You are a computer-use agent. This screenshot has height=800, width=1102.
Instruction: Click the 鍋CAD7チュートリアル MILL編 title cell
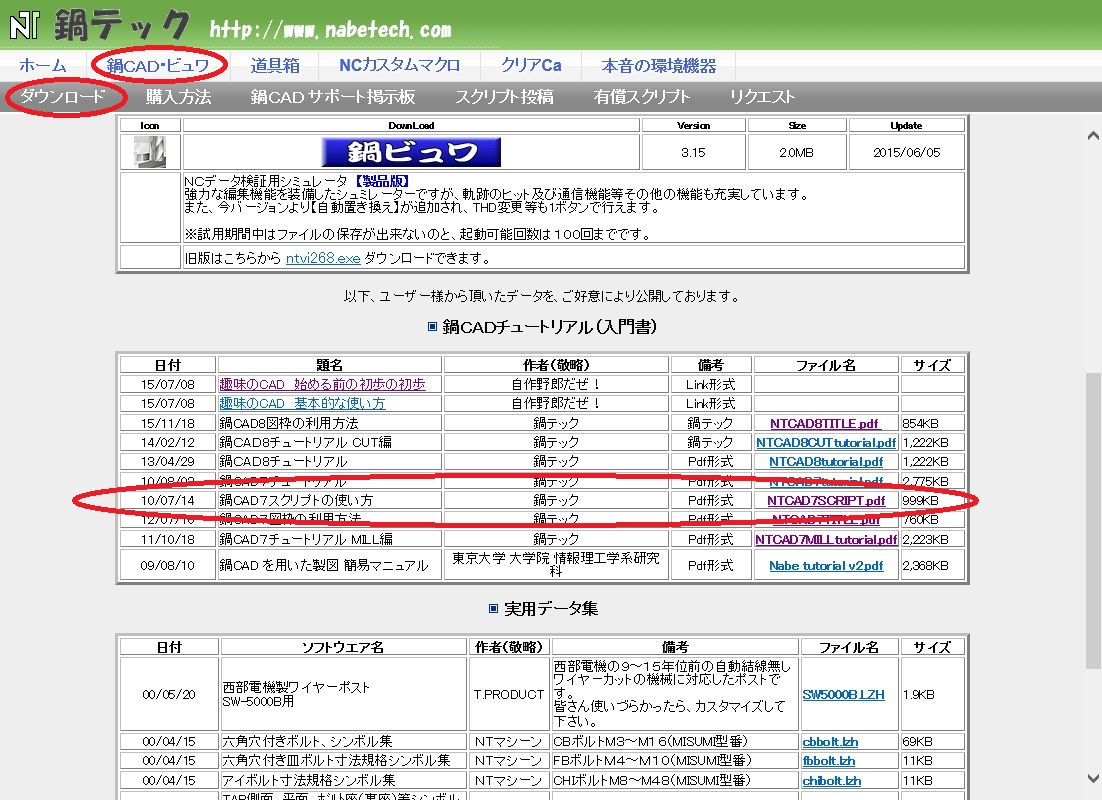[330, 539]
